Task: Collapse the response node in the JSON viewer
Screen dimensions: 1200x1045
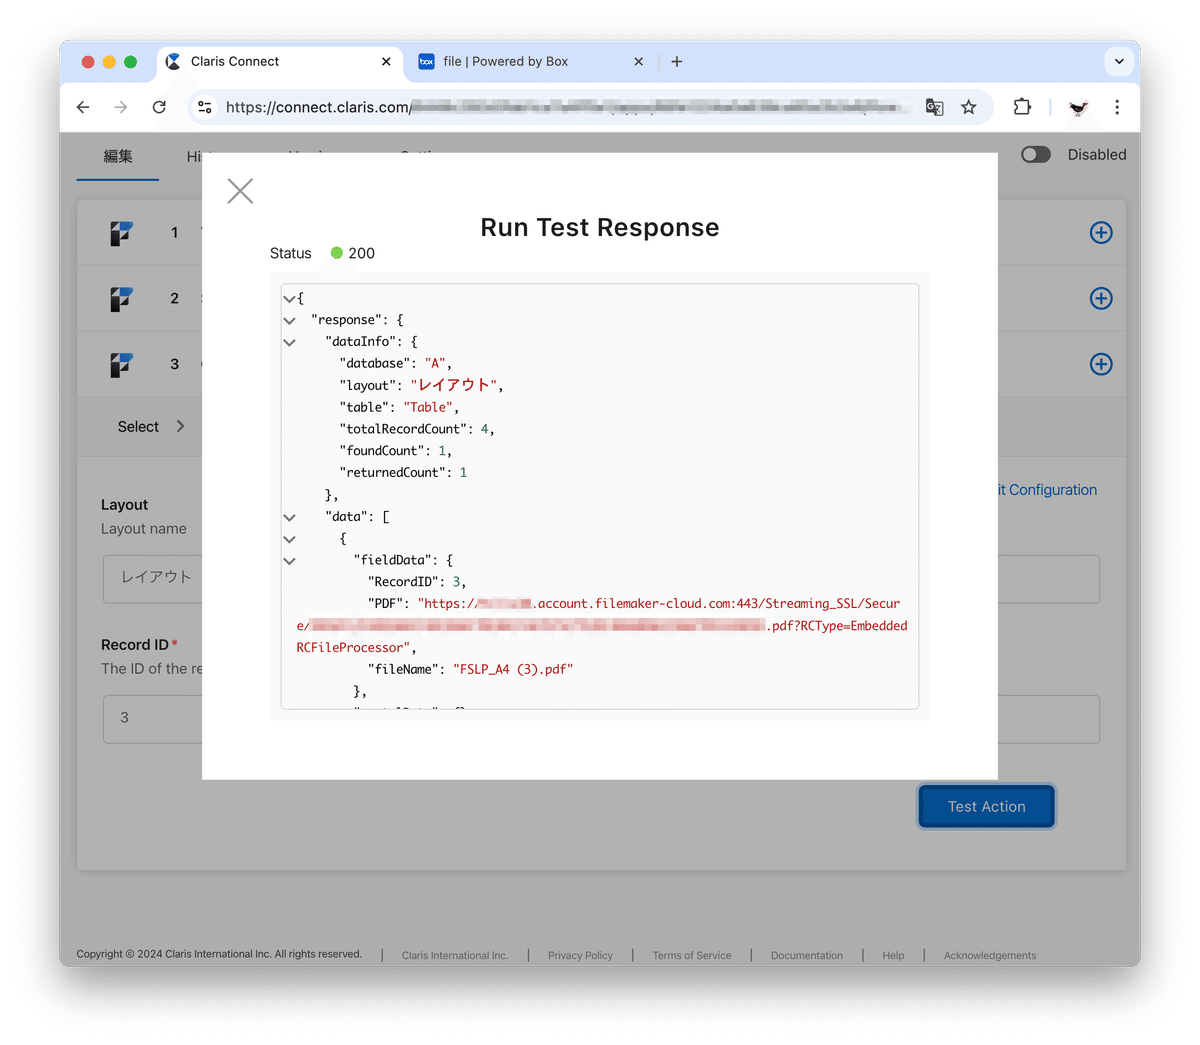Action: point(289,320)
